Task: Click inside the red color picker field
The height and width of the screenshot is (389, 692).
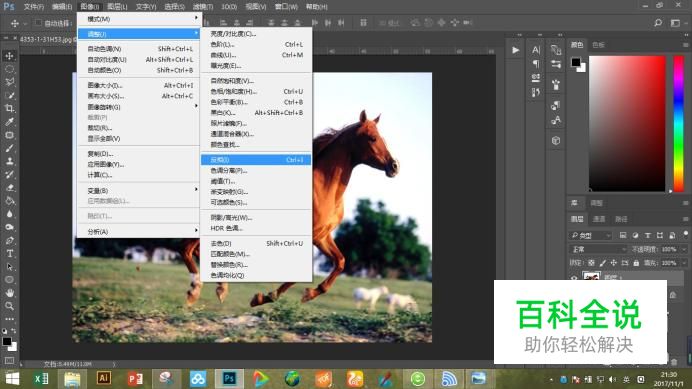Action: 627,123
